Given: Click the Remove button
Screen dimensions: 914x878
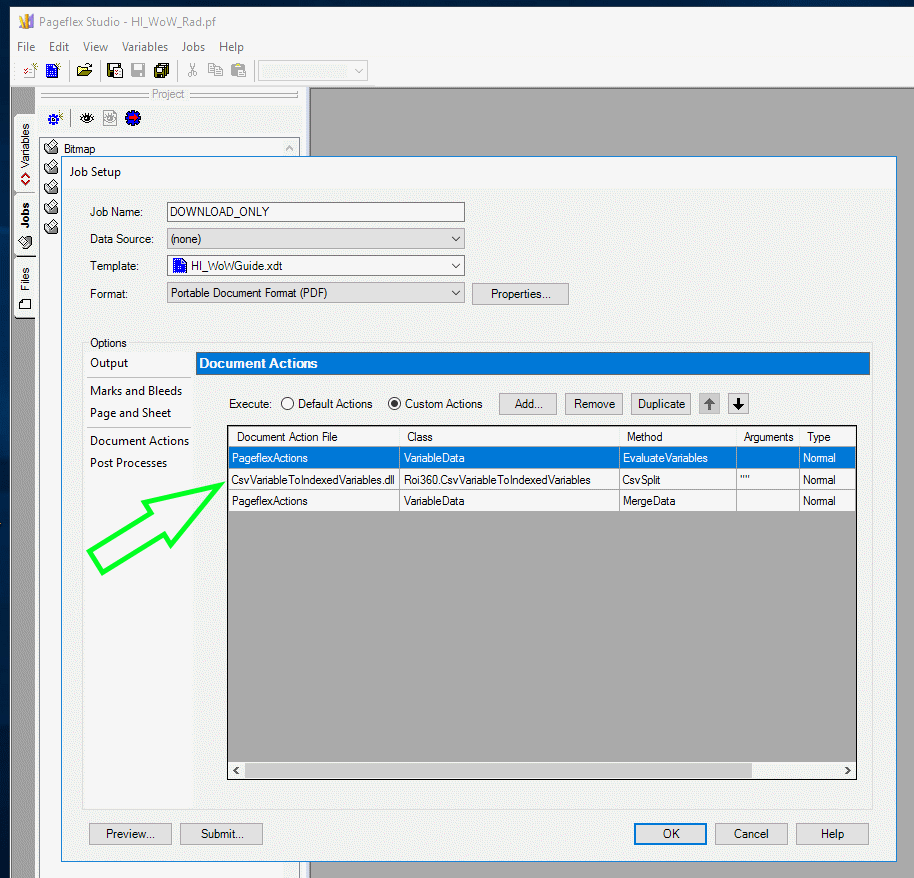Looking at the screenshot, I should tap(594, 404).
